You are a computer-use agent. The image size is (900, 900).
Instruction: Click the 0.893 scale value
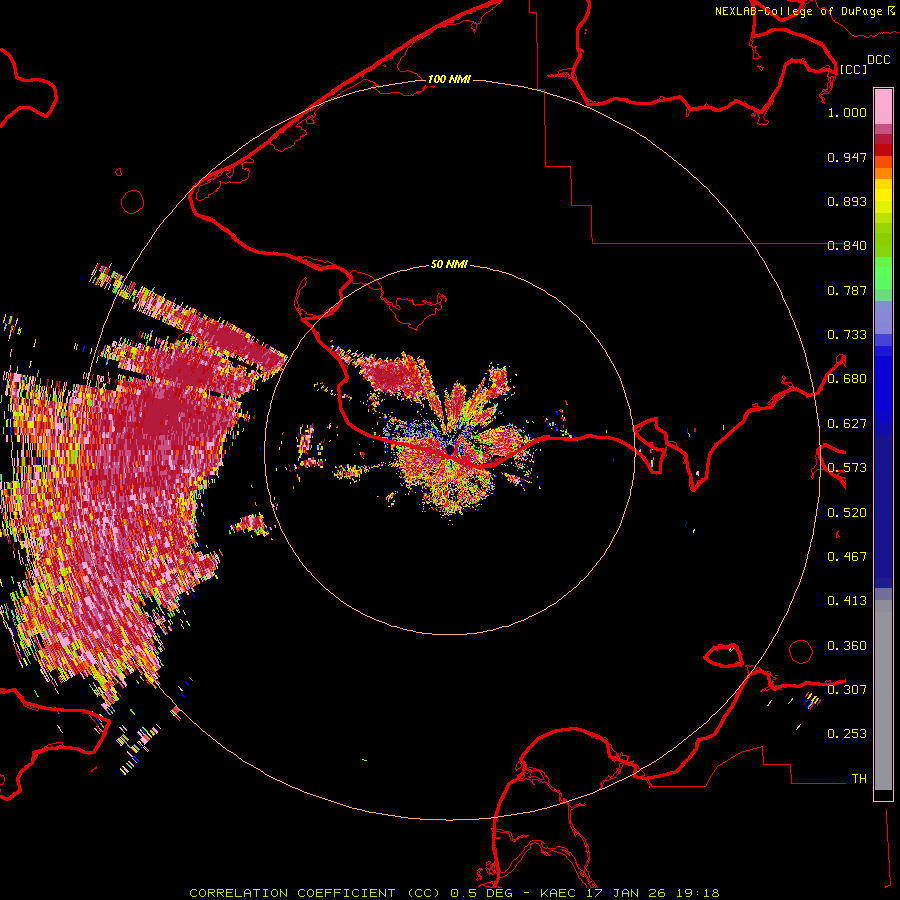[847, 201]
